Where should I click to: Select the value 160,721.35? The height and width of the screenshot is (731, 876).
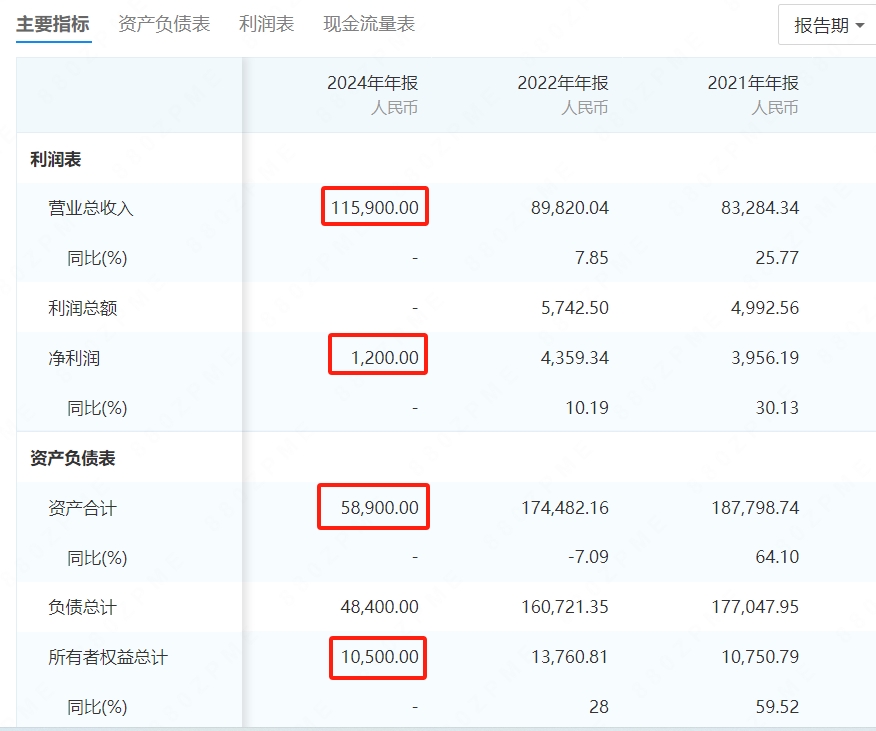click(x=565, y=607)
